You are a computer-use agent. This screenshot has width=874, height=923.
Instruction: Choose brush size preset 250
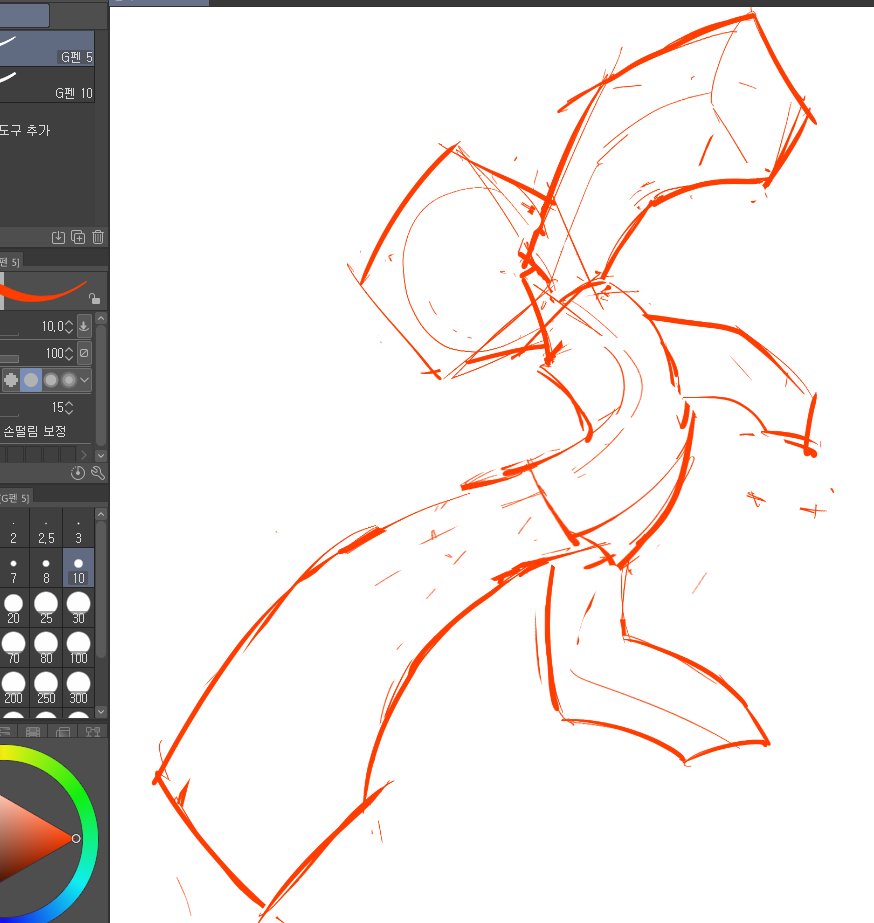point(46,688)
